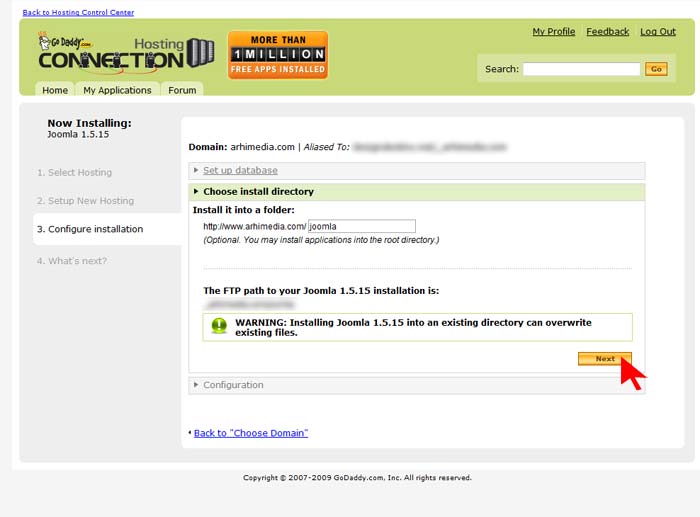Click the GoDaddy Hosting Connection logo
Viewport: 700px width, 517px height.
click(126, 54)
